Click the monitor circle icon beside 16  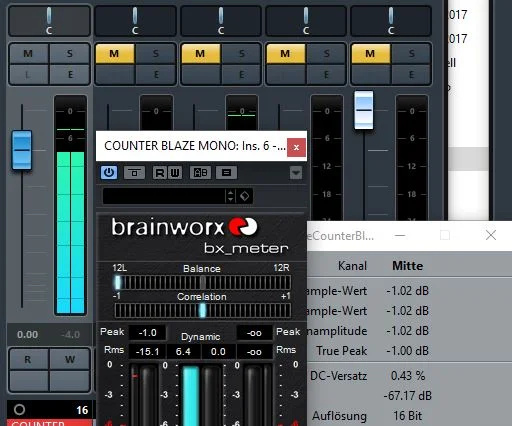[x=20, y=410]
